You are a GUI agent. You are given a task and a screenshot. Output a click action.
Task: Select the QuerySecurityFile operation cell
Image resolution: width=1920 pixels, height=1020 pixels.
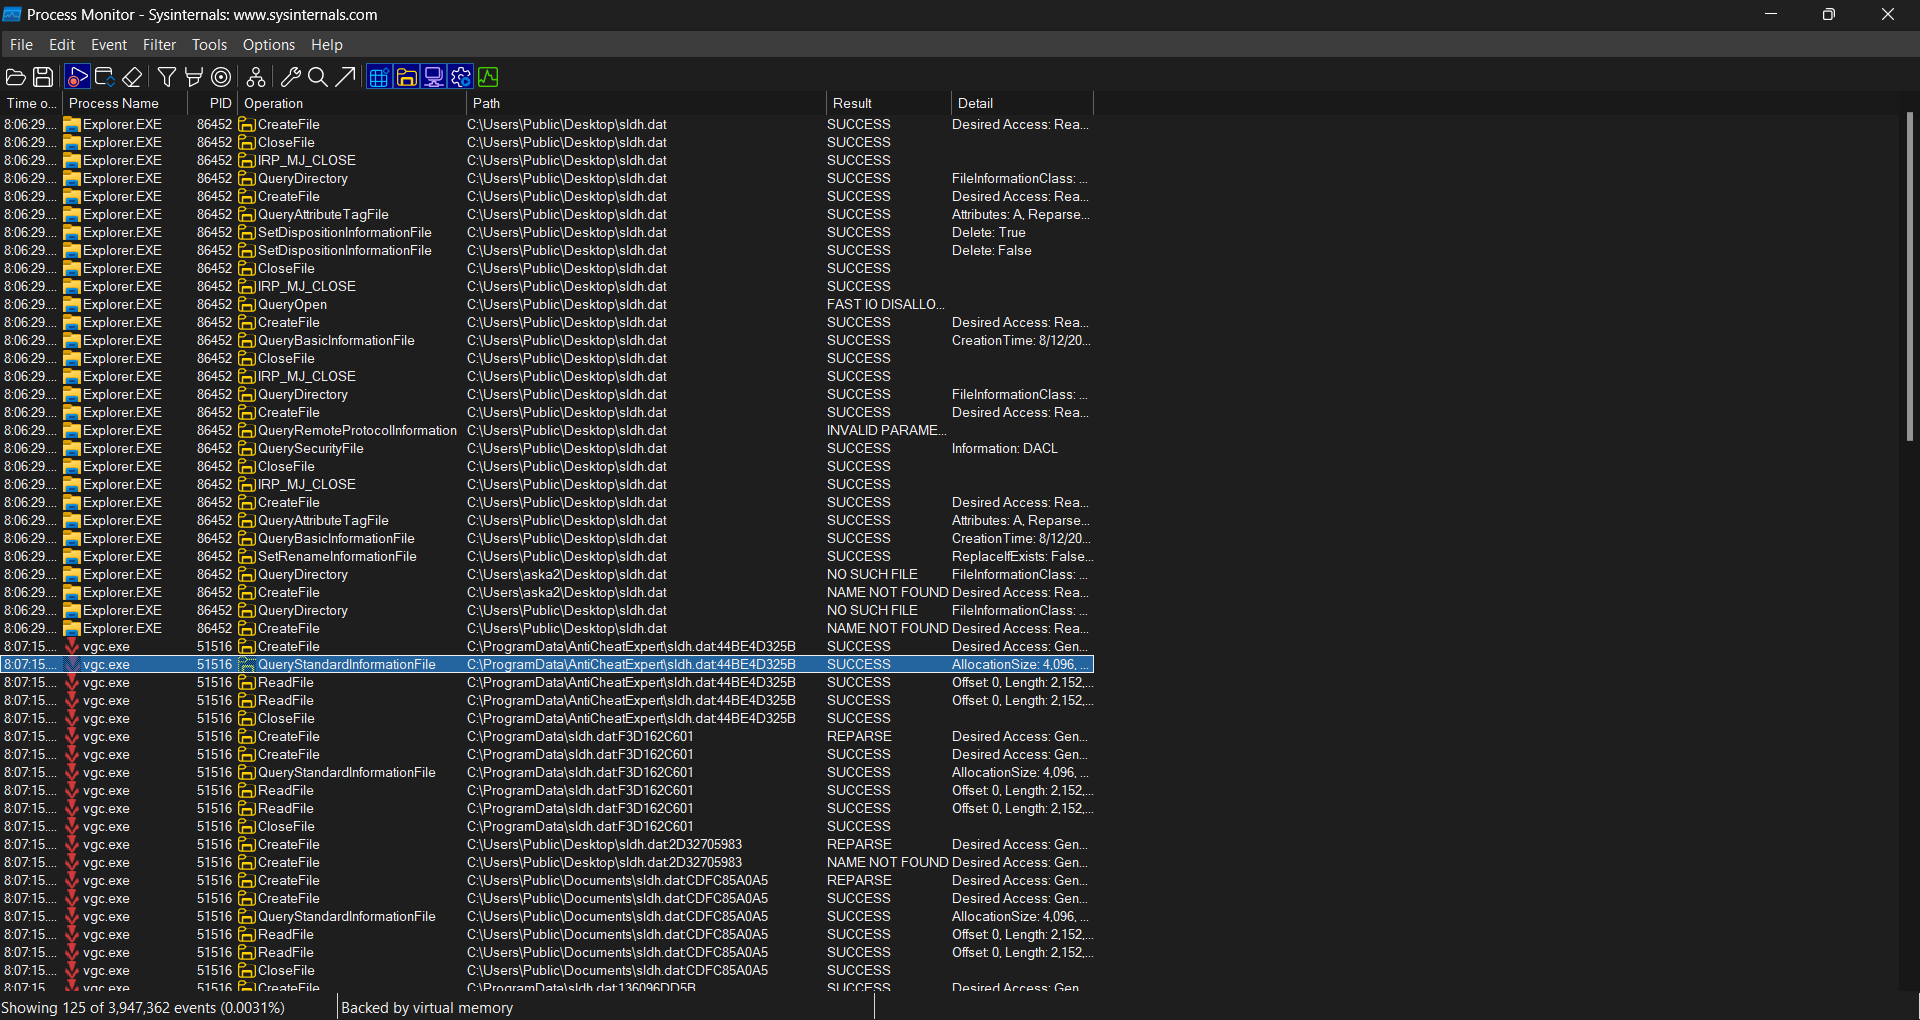click(x=311, y=449)
